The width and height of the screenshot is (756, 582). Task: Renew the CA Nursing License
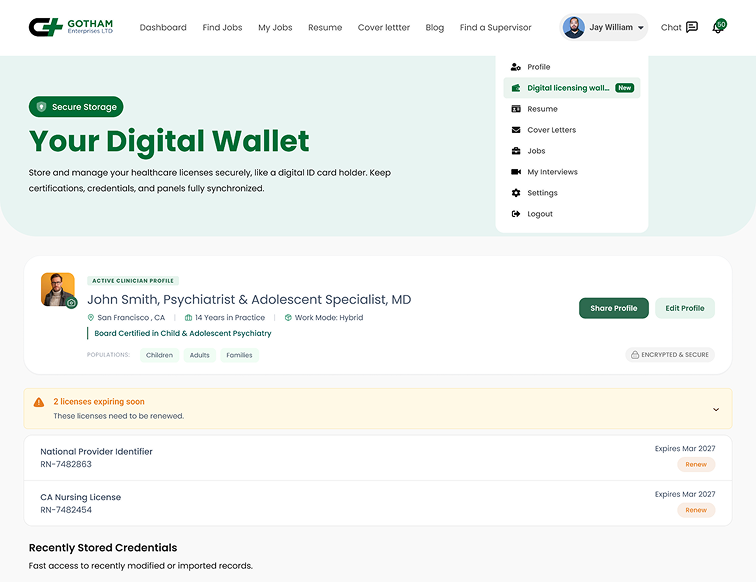(696, 510)
